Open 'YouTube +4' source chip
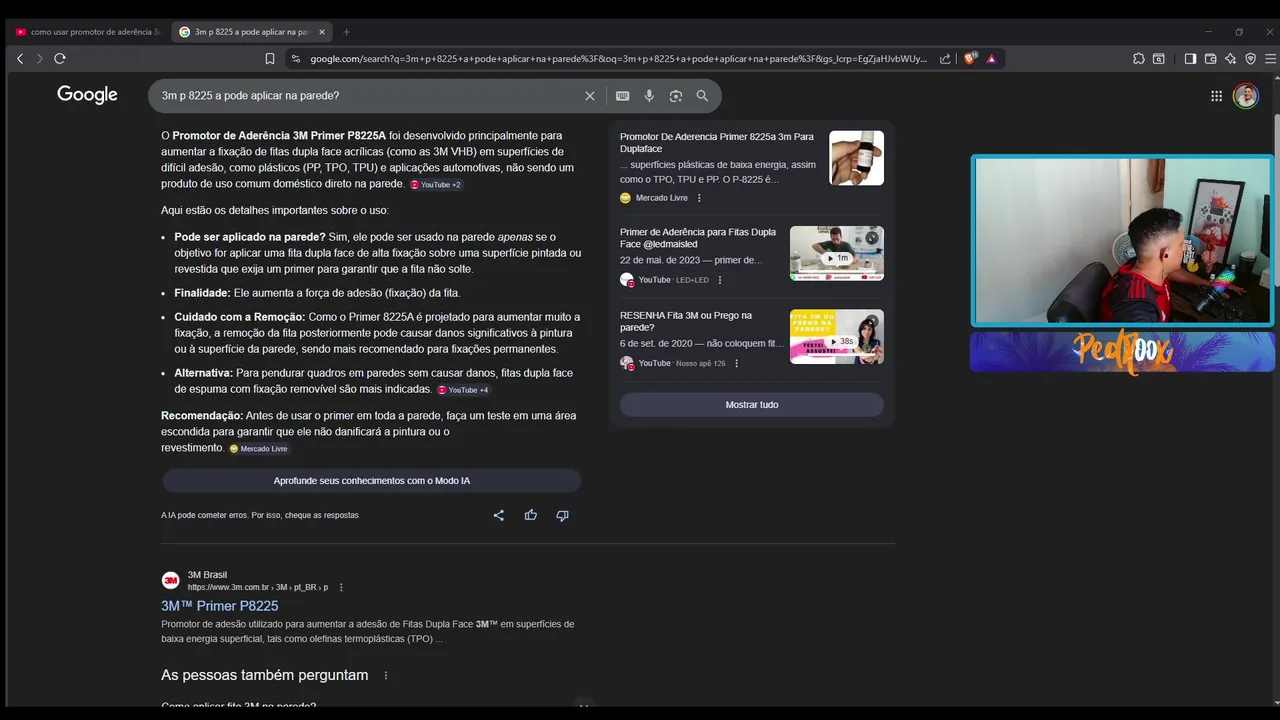The height and width of the screenshot is (720, 1280). 463,390
